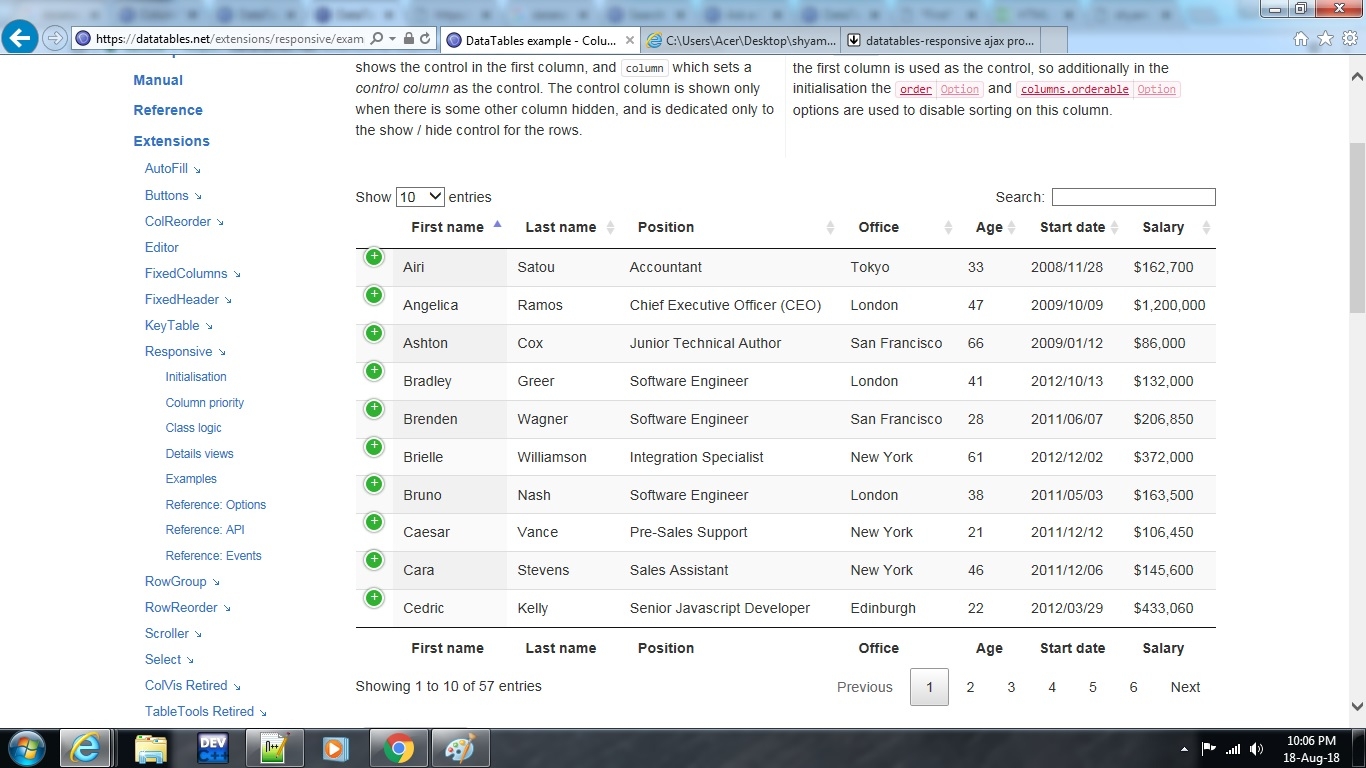The height and width of the screenshot is (768, 1366).
Task: Go to page 3 of results
Action: pyautogui.click(x=1011, y=687)
